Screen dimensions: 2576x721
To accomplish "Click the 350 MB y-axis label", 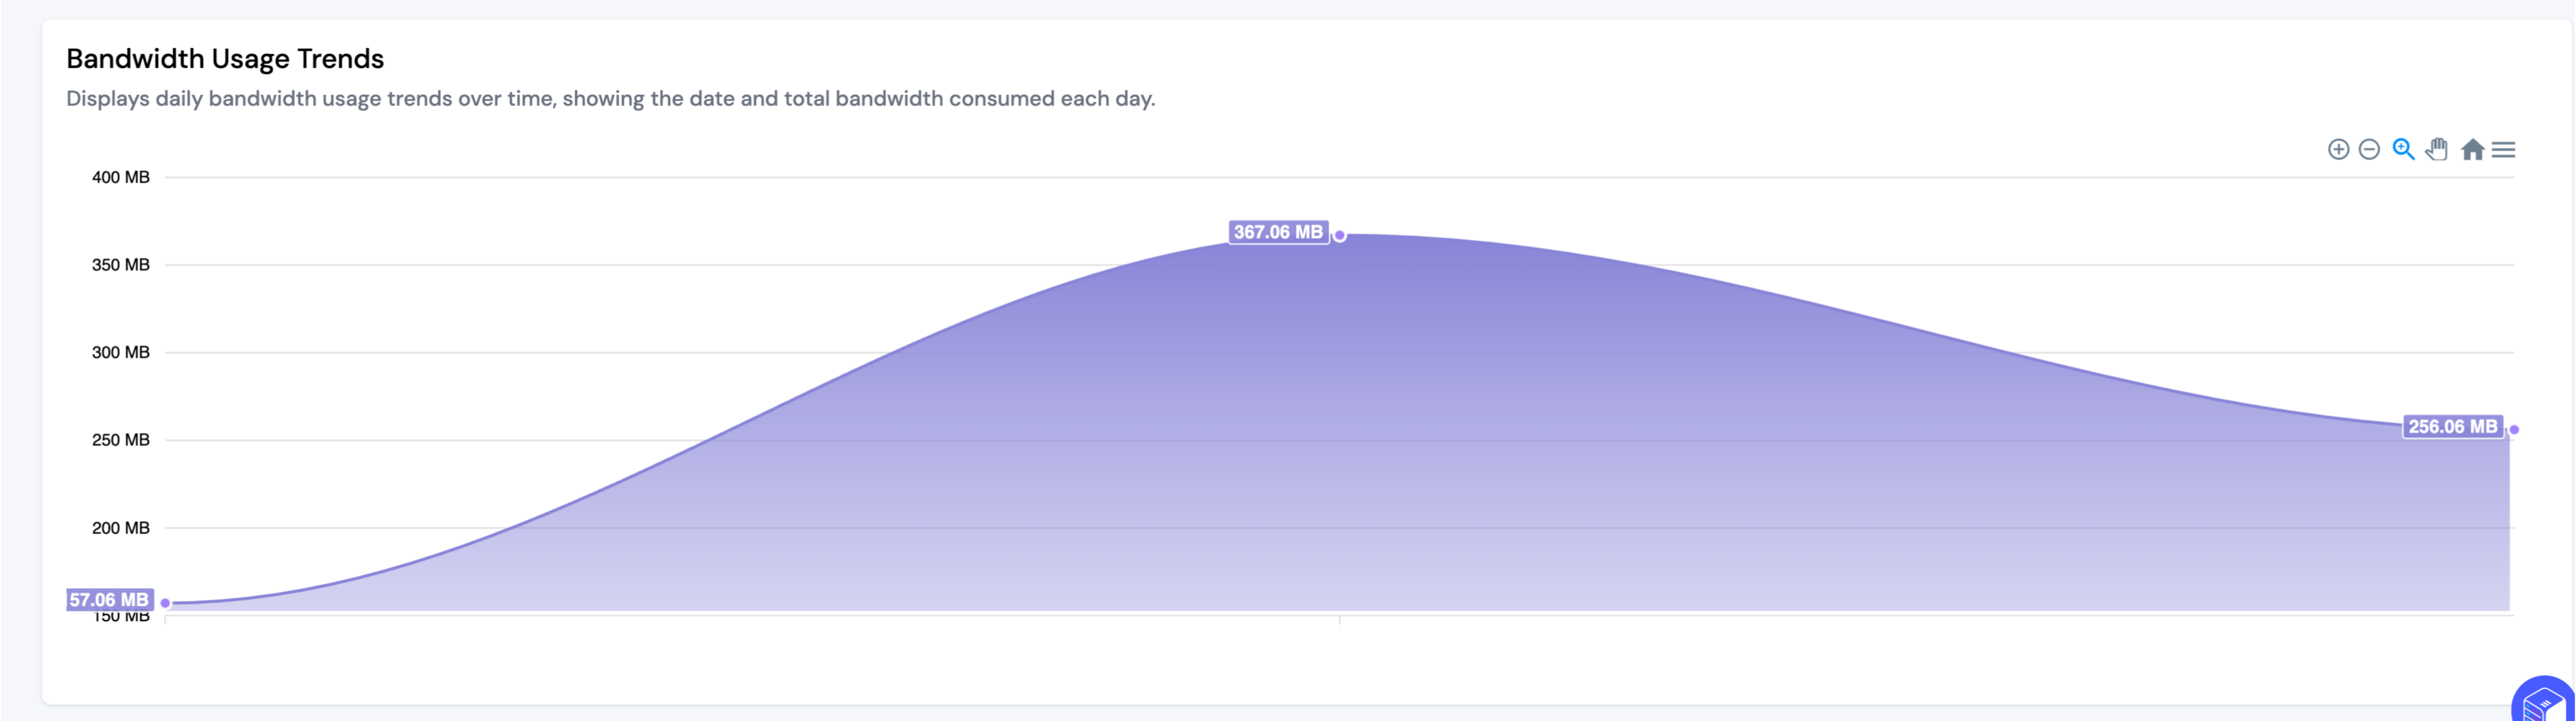I will tap(120, 265).
